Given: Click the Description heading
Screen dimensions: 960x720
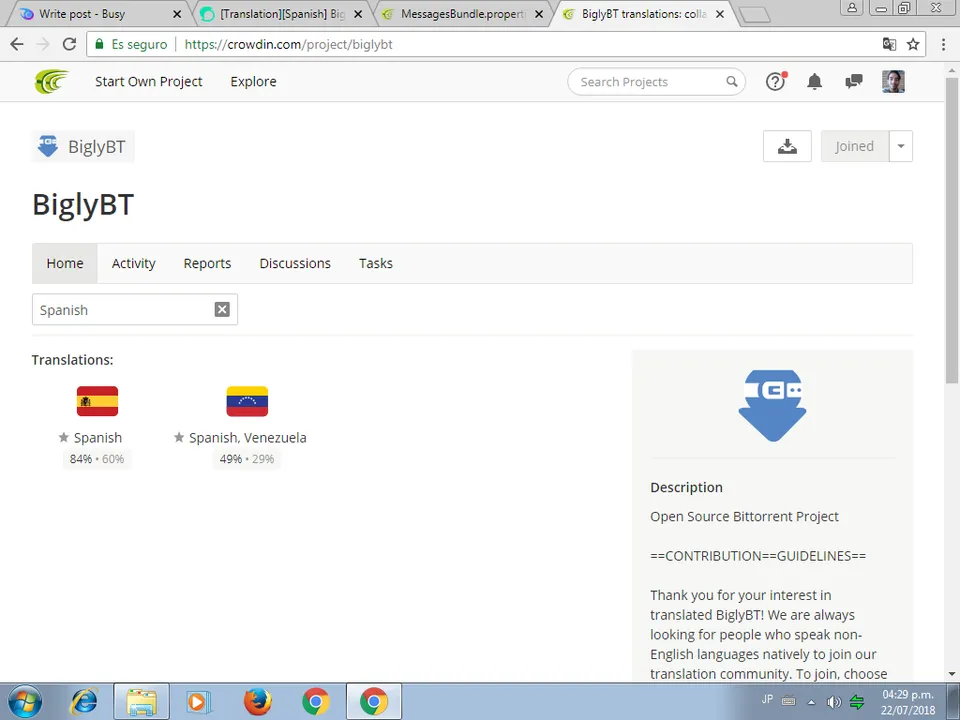Looking at the screenshot, I should (686, 487).
